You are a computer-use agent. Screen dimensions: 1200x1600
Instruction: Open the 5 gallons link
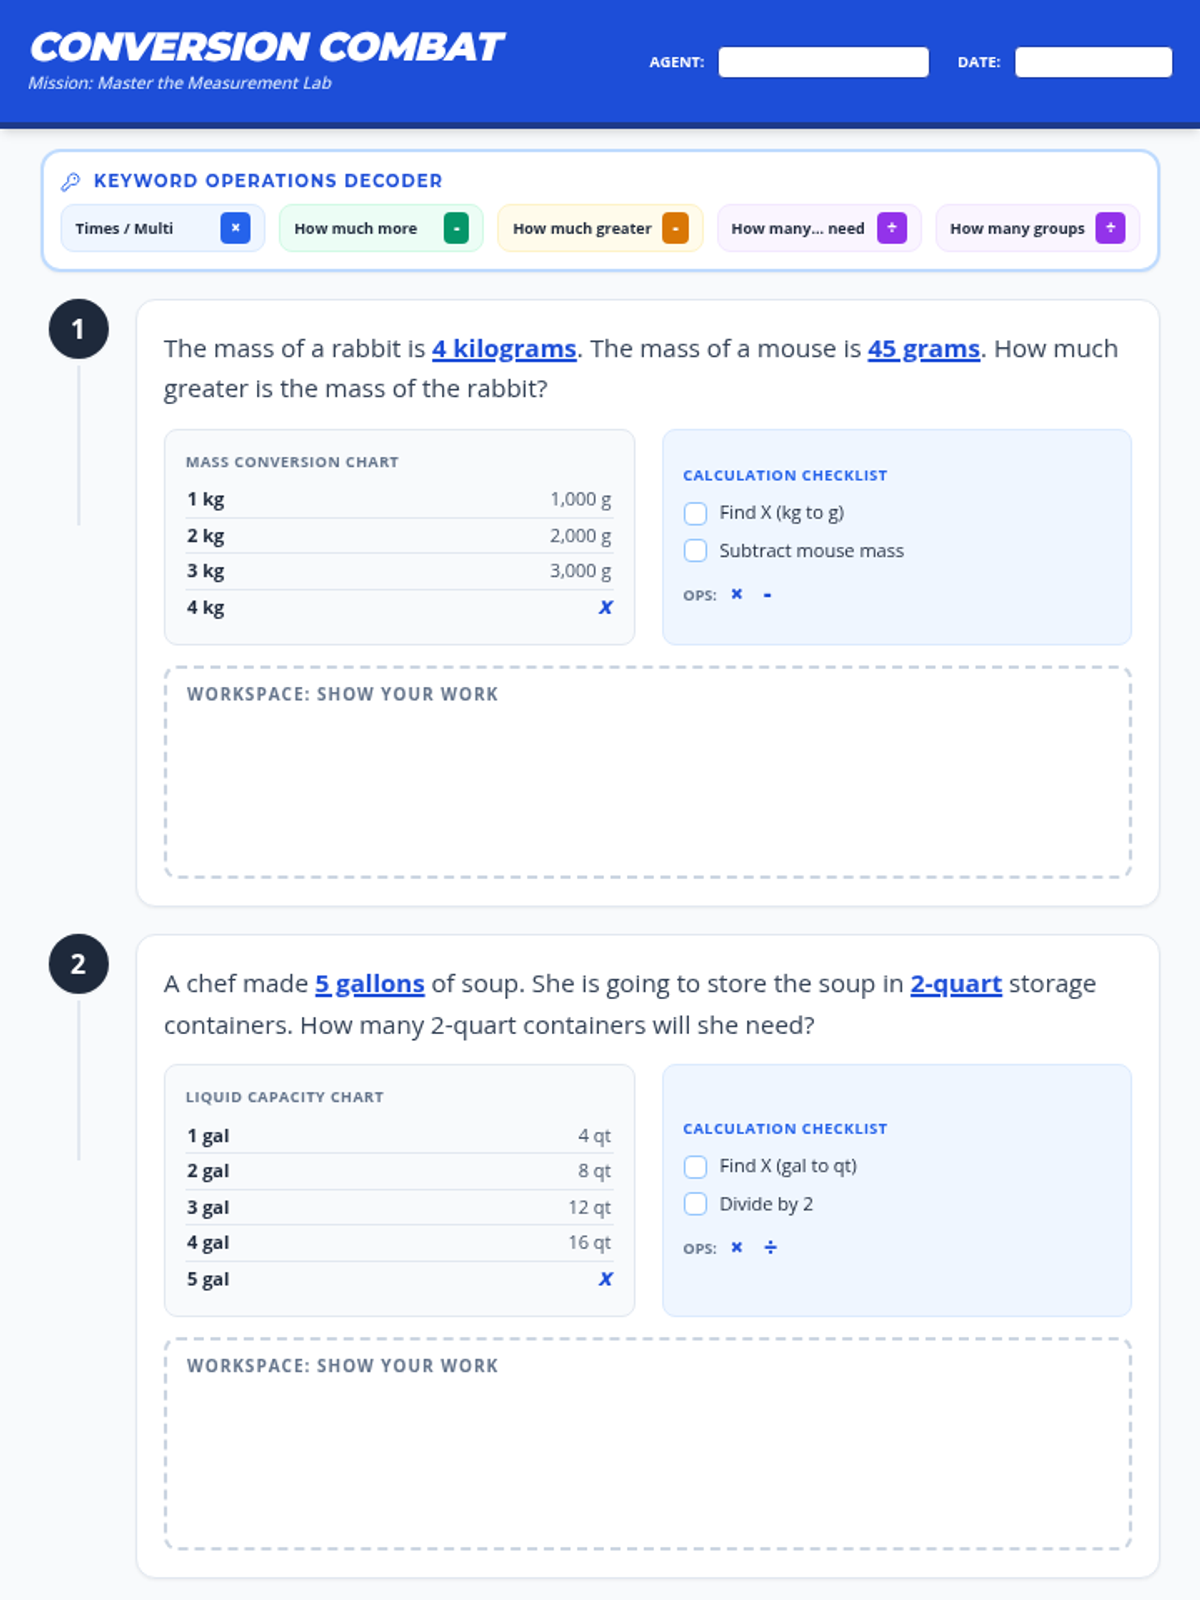coord(370,984)
